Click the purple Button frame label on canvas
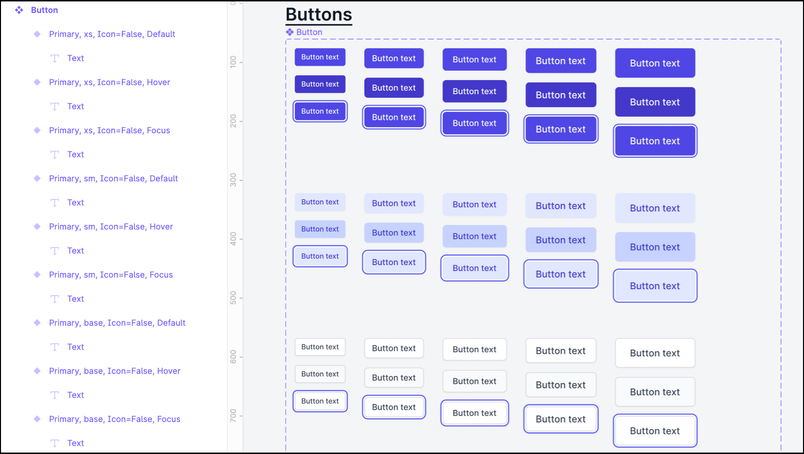 pyautogui.click(x=309, y=32)
